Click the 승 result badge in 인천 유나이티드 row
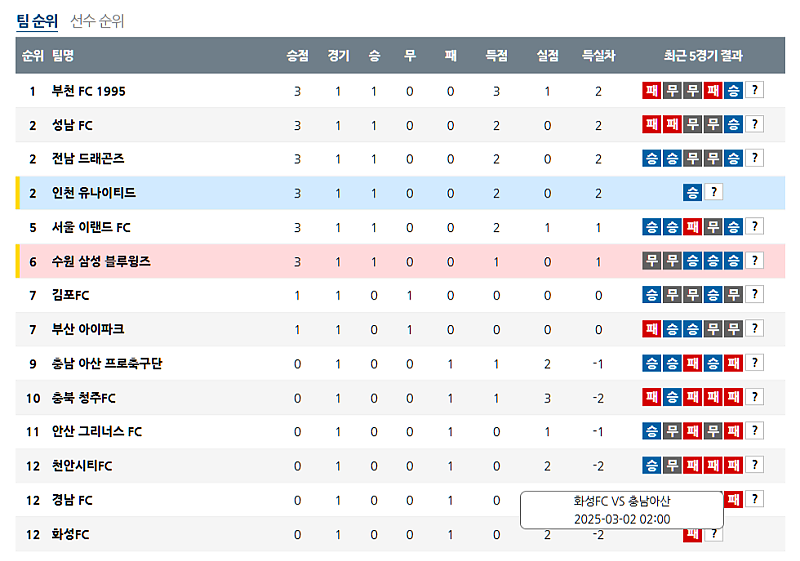This screenshot has width=800, height=561. pos(692,193)
